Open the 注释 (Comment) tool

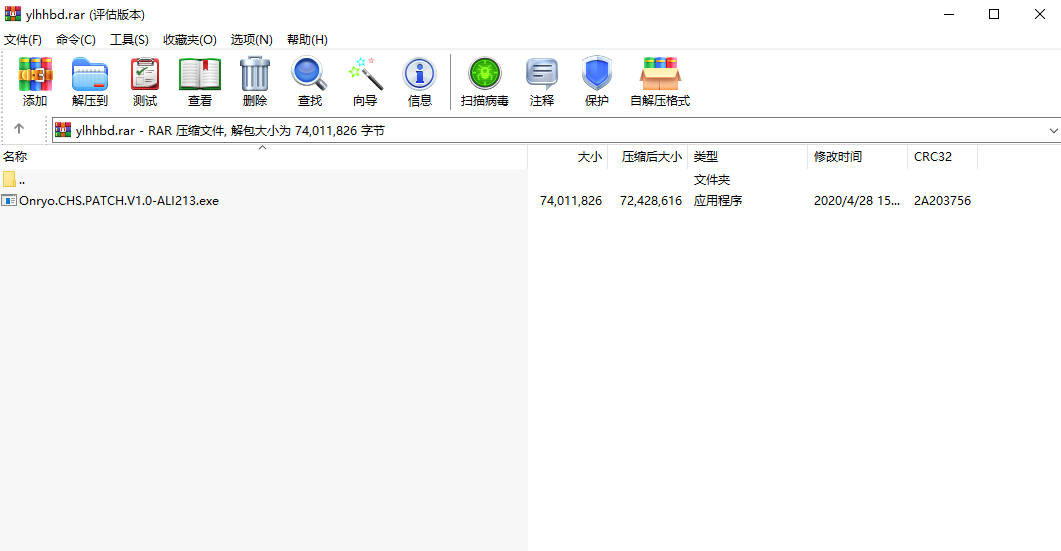(542, 74)
